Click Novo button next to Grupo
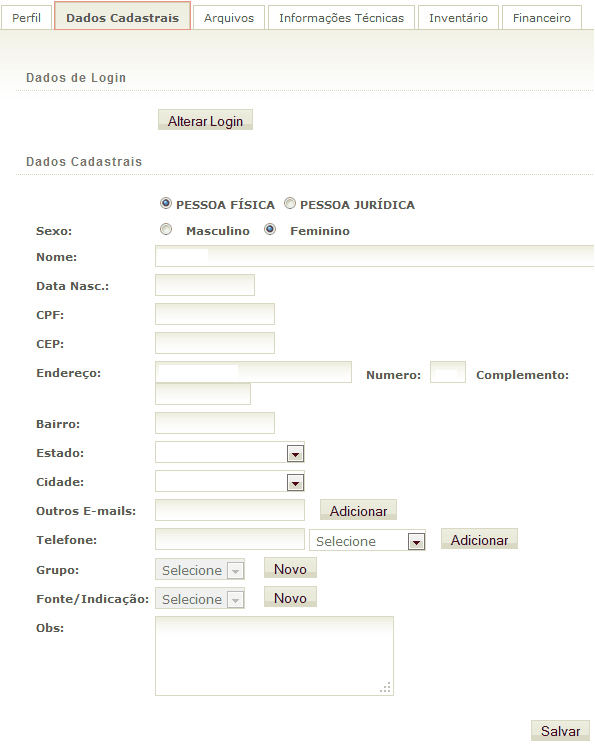 [290, 568]
